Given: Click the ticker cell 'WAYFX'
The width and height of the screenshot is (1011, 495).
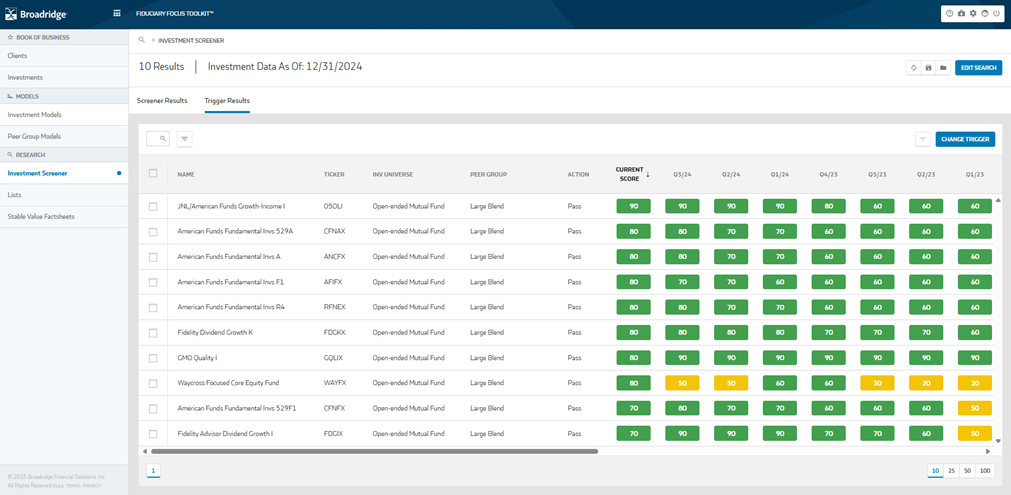Looking at the screenshot, I should pos(334,383).
